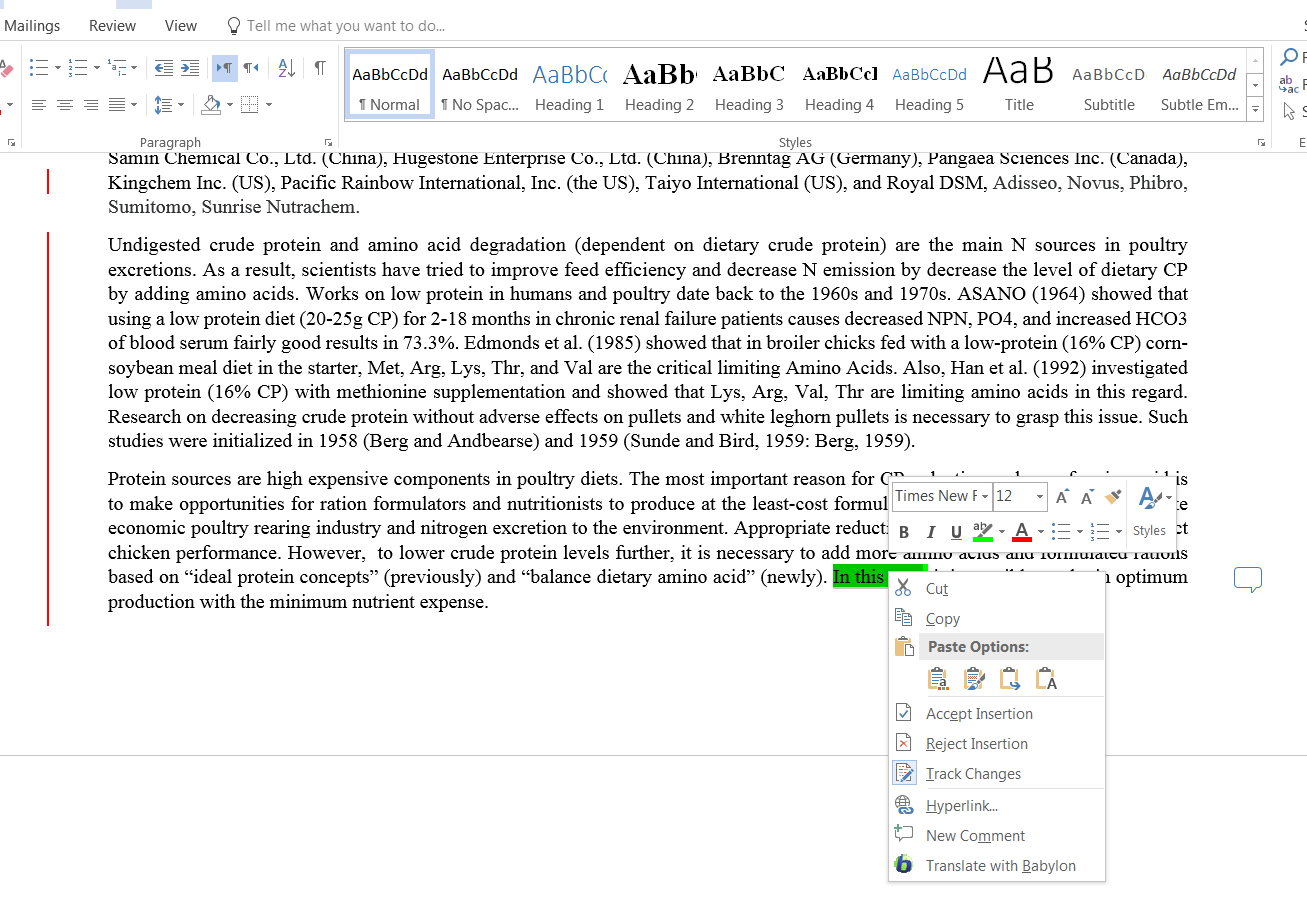Open the highlight color dropdown arrow
This screenshot has width=1307, height=903.
click(x=1002, y=532)
